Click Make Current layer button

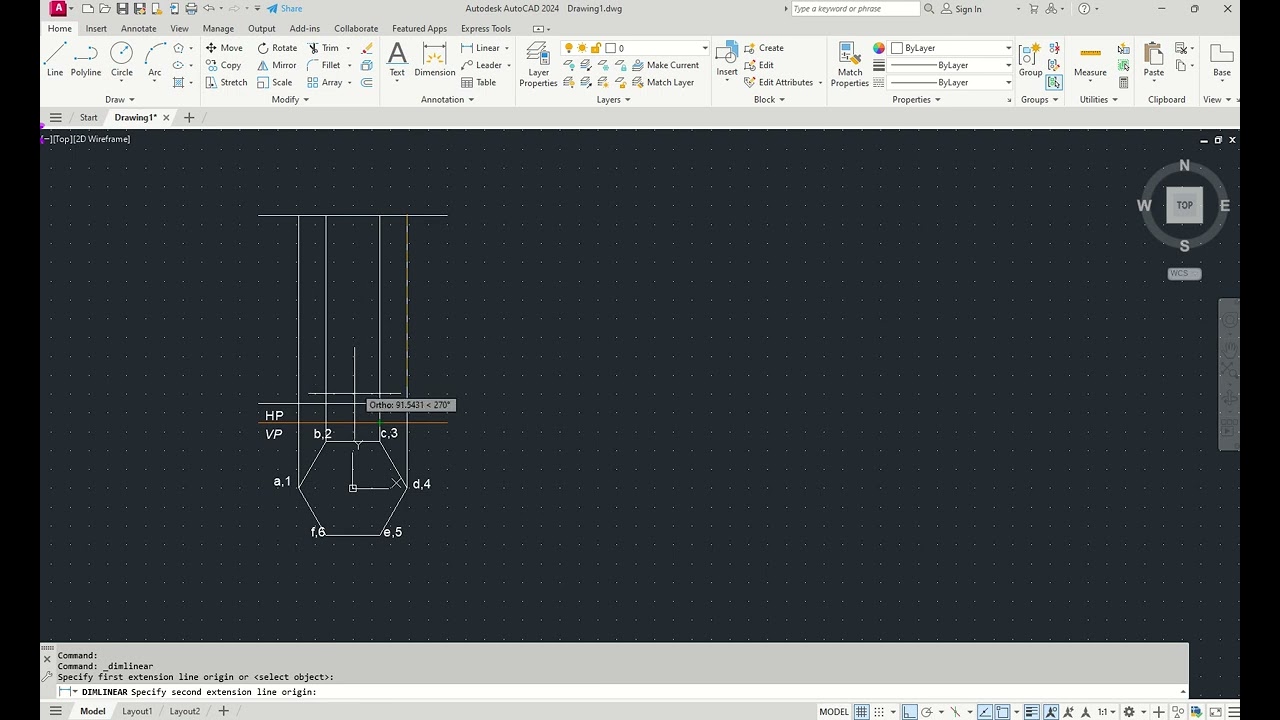[x=665, y=65]
